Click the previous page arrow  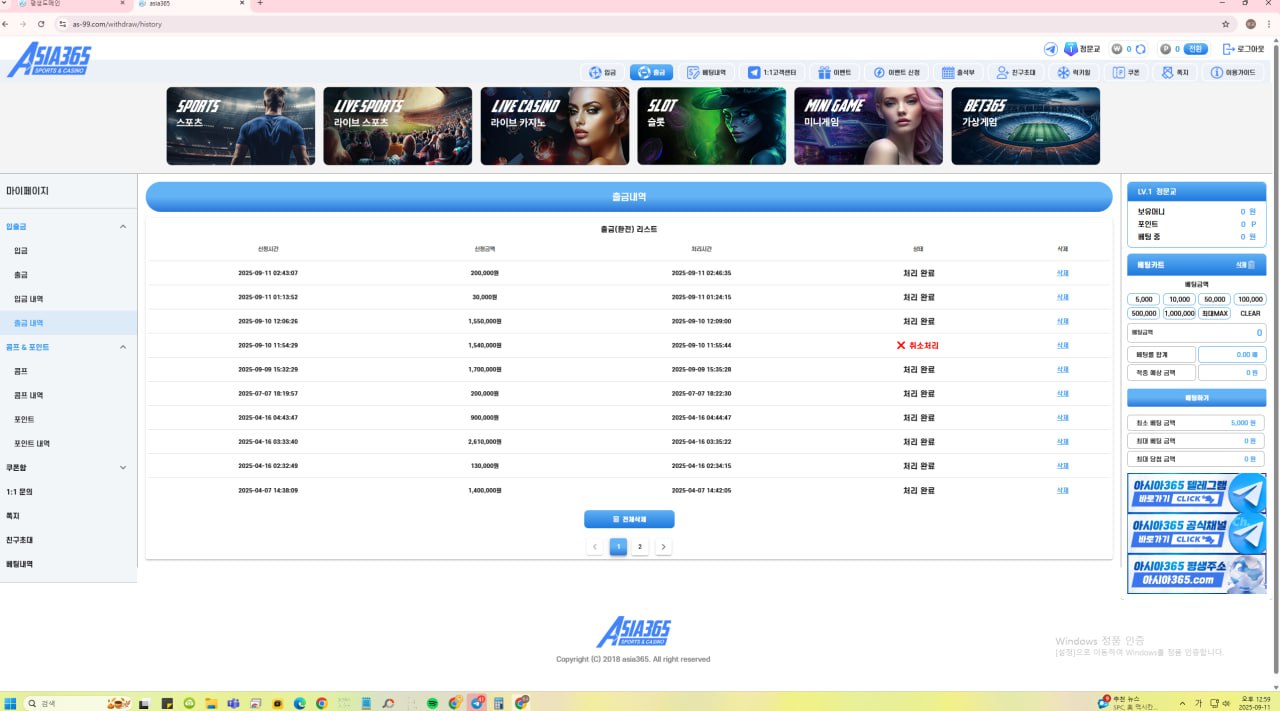coord(595,547)
